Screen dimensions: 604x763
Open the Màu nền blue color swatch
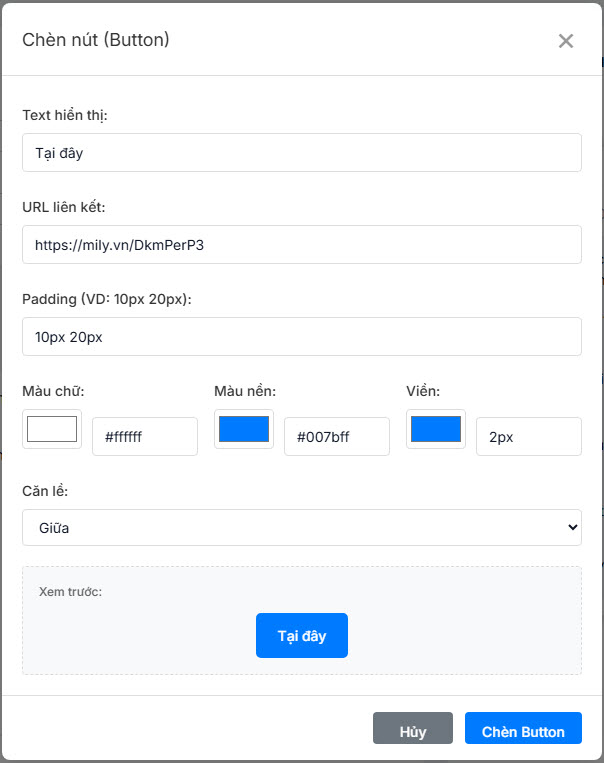tap(244, 429)
